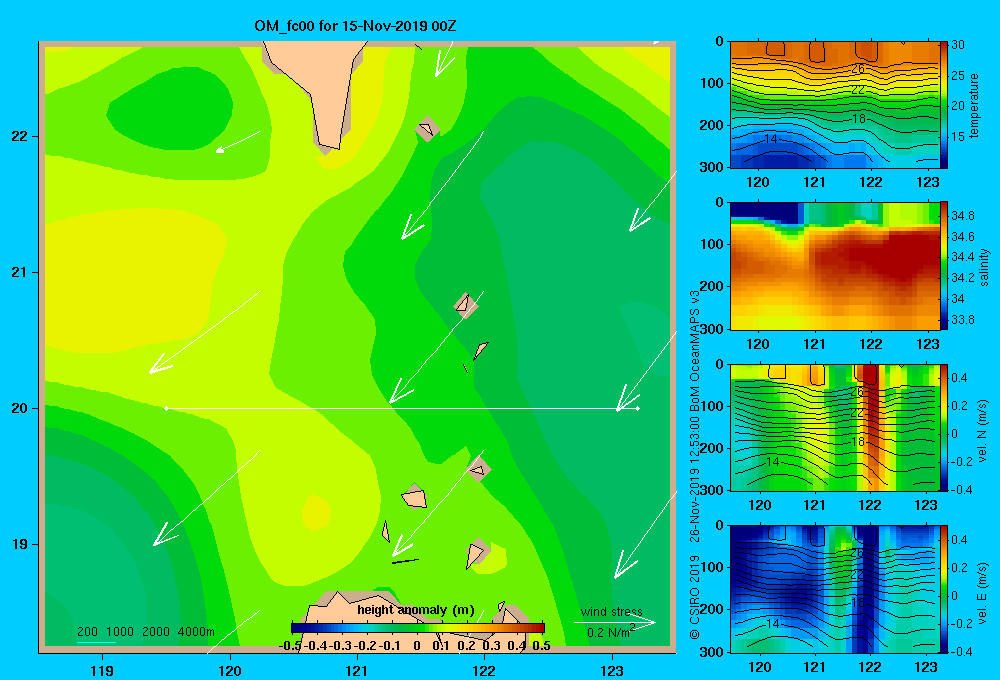Click the '33.8' tick on salinity color bar

pyautogui.click(x=962, y=320)
